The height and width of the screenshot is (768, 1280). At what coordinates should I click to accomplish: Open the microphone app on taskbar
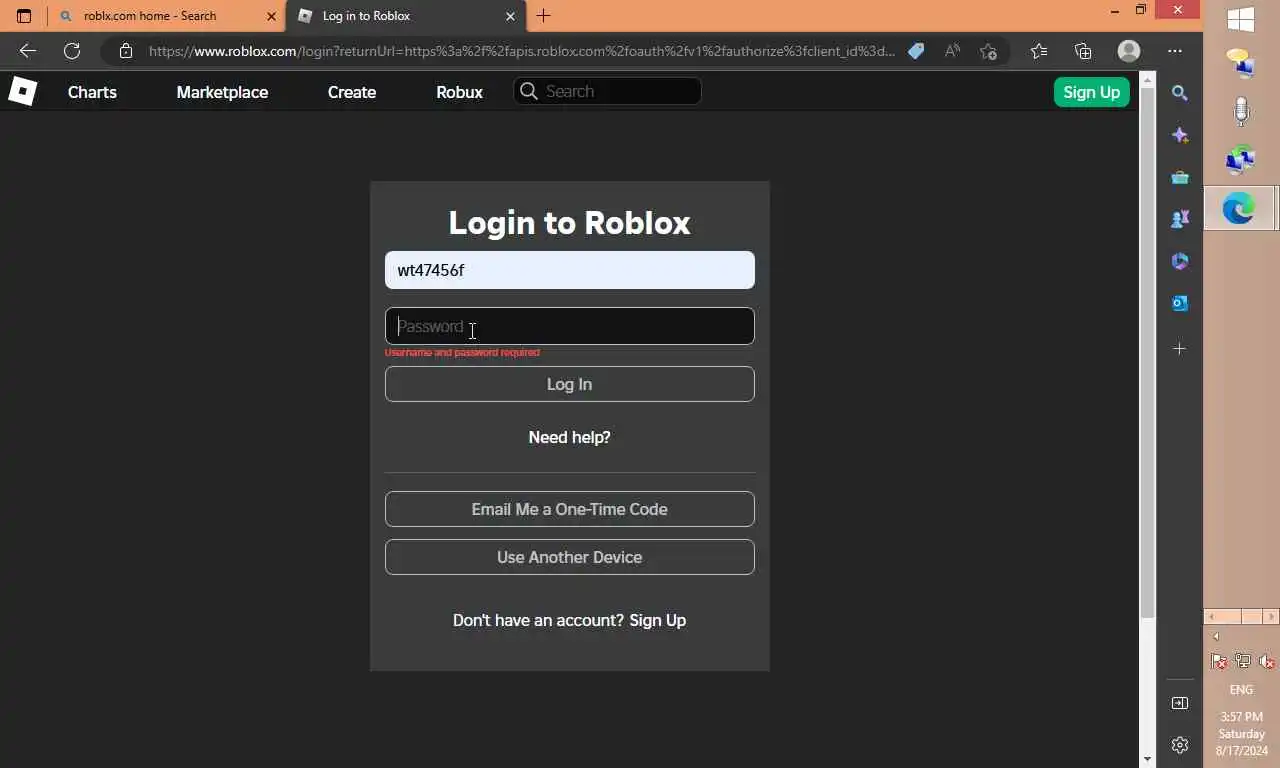[x=1241, y=111]
